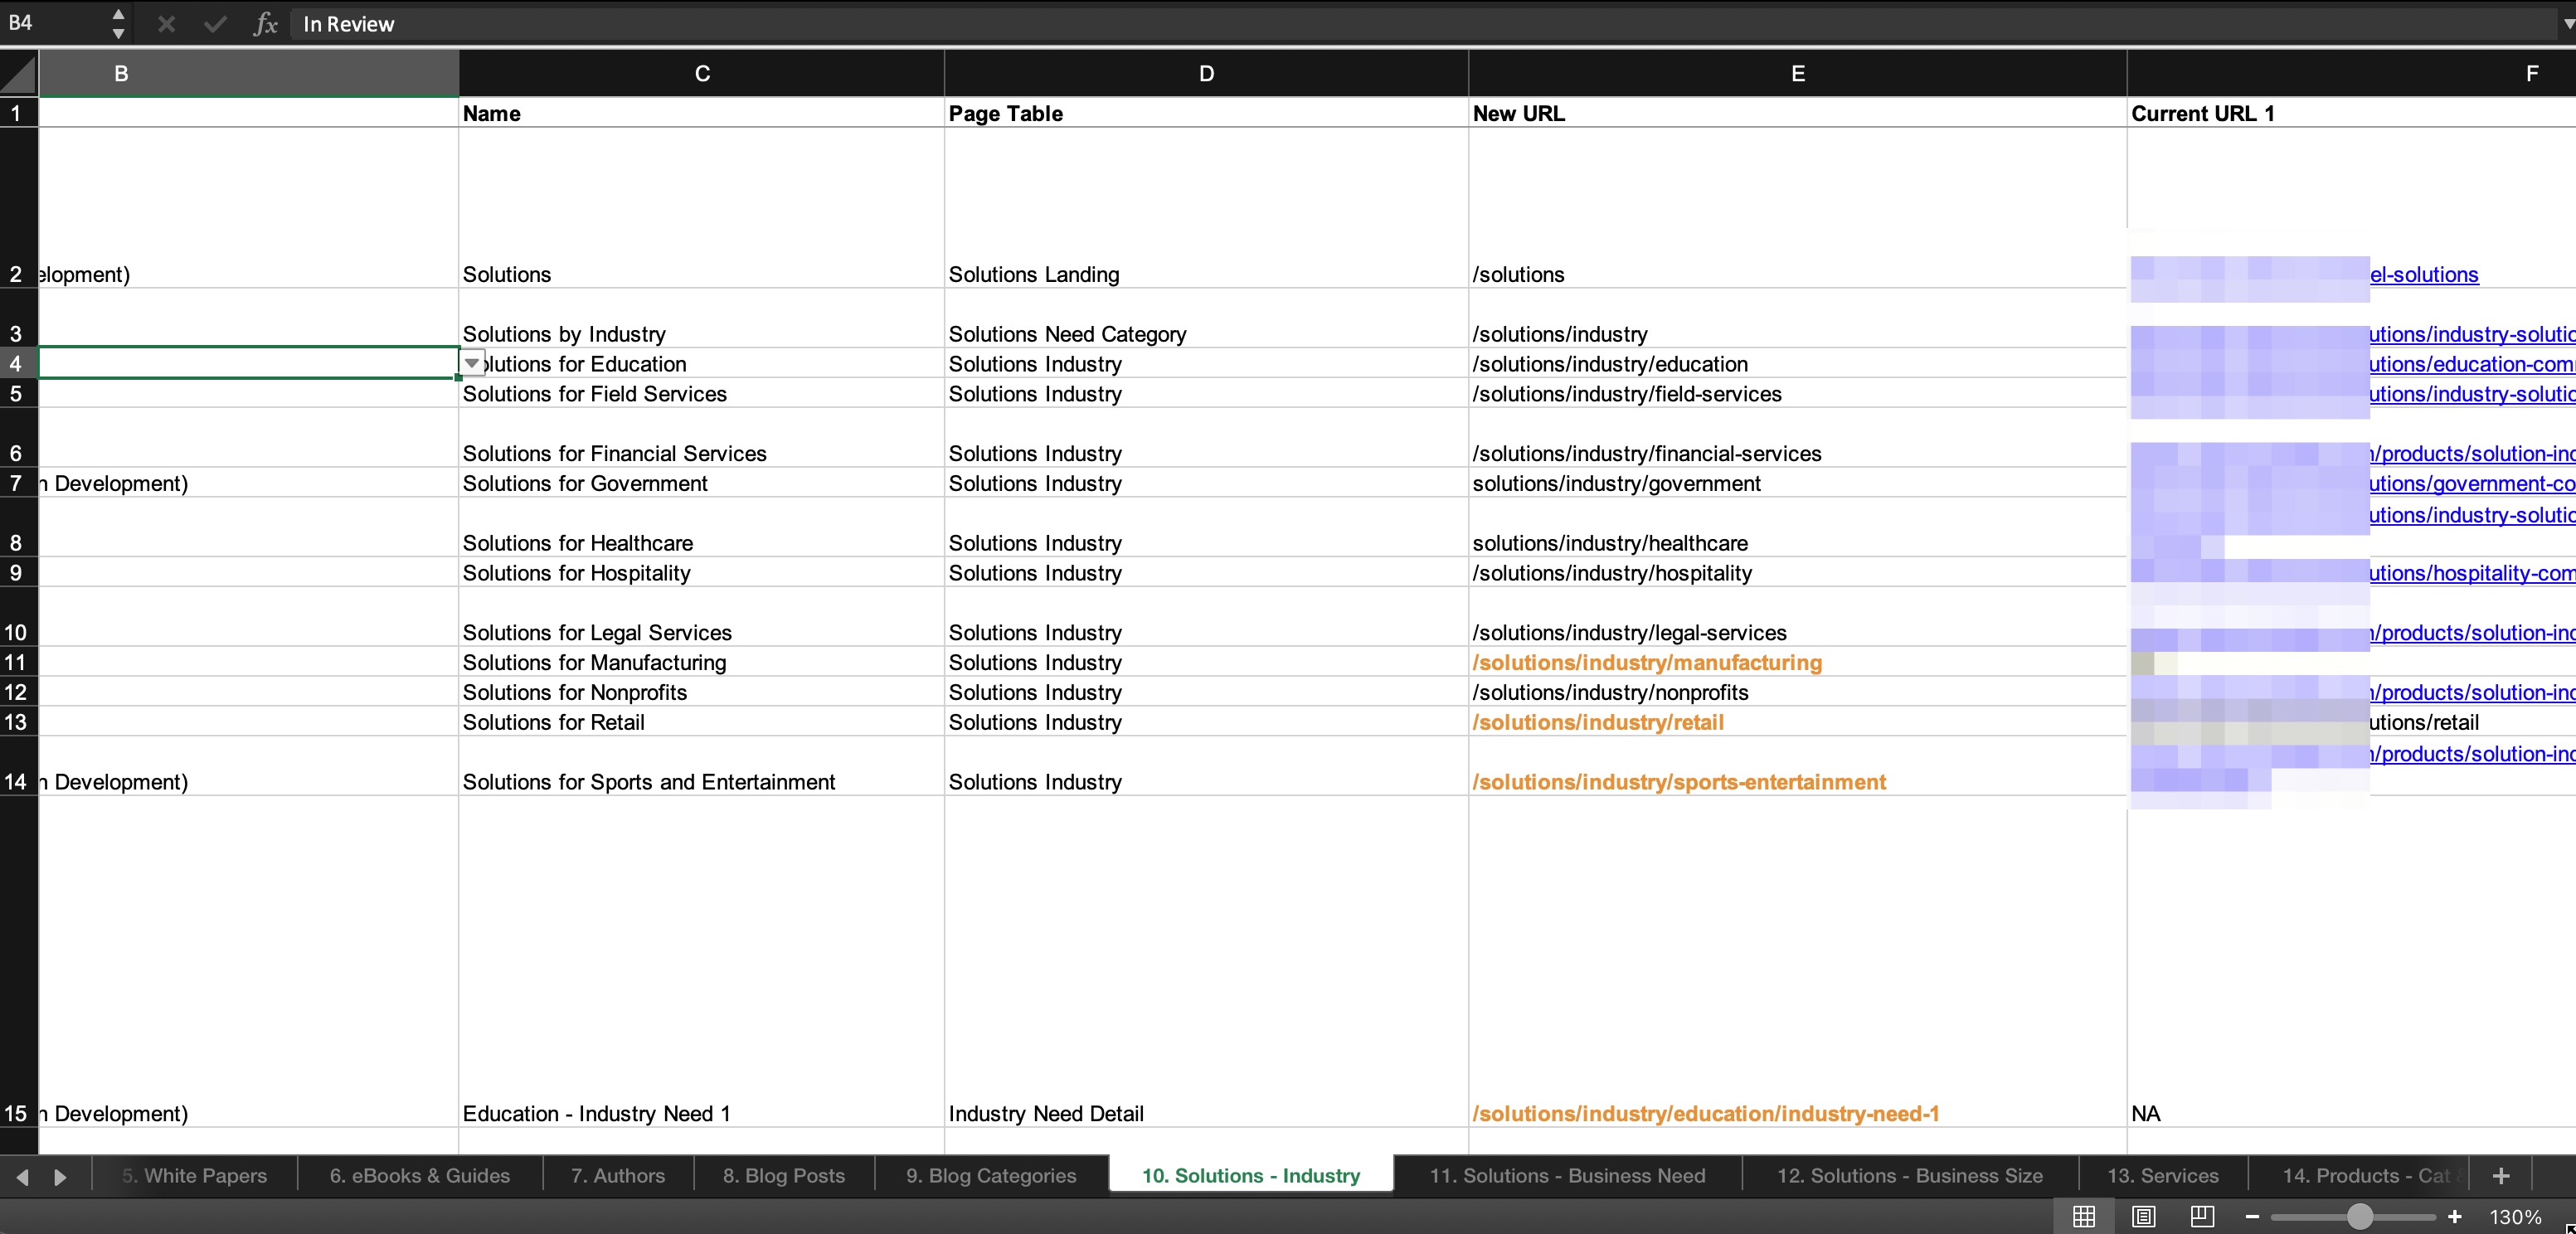2576x1234 pixels.
Task: Select the Solutions for Field Services cell
Action: pyautogui.click(x=702, y=393)
